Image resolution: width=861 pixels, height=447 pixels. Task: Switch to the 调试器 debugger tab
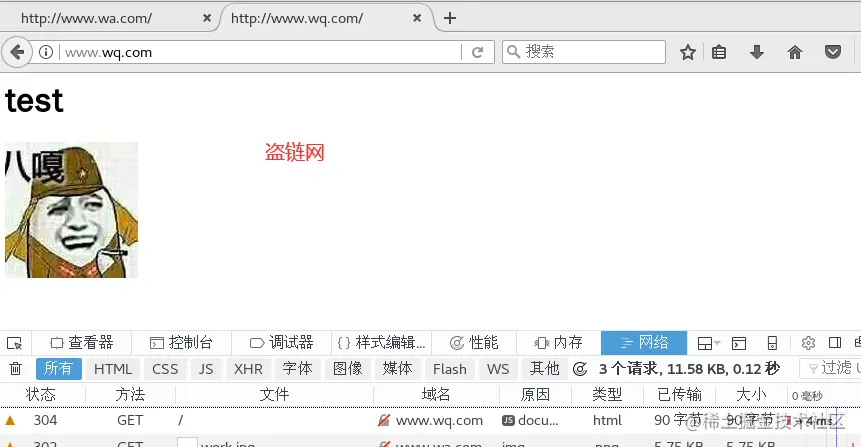pyautogui.click(x=281, y=343)
